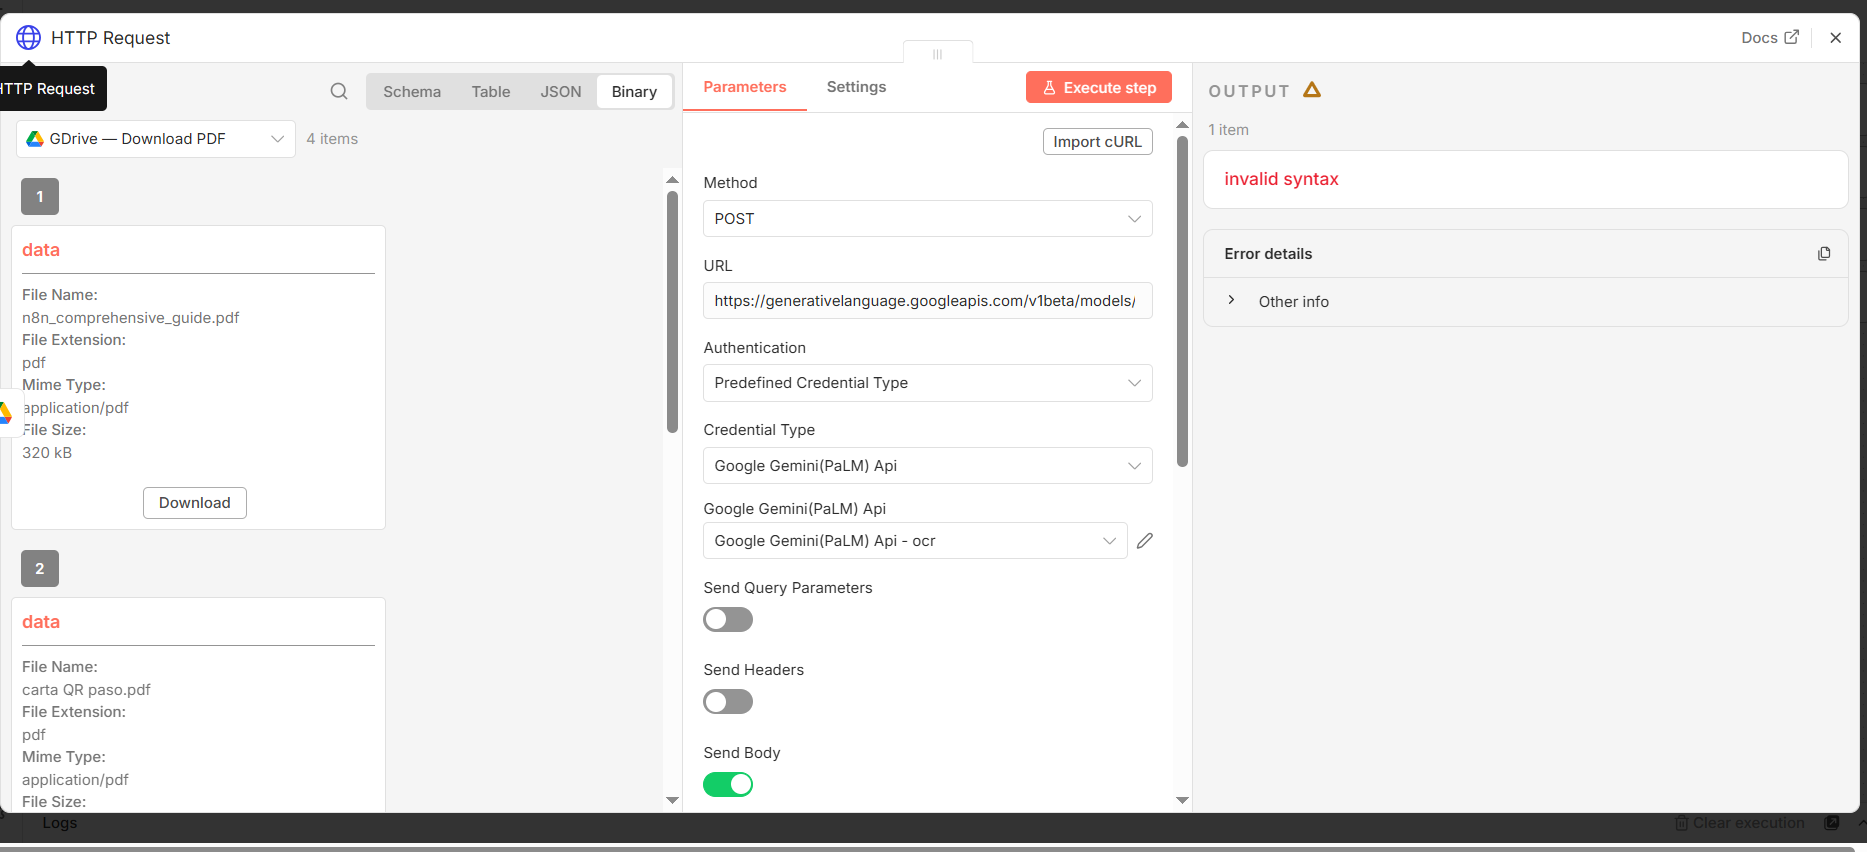Click the warning triangle next to OUTPUT
The width and height of the screenshot is (1867, 852).
click(1312, 90)
